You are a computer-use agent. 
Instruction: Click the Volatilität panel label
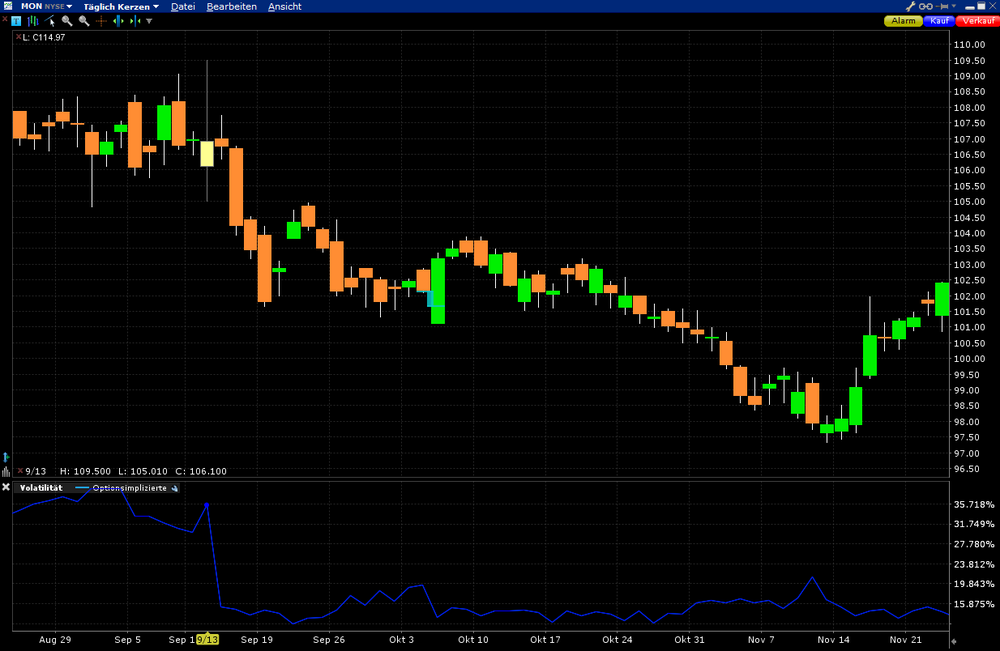point(41,488)
